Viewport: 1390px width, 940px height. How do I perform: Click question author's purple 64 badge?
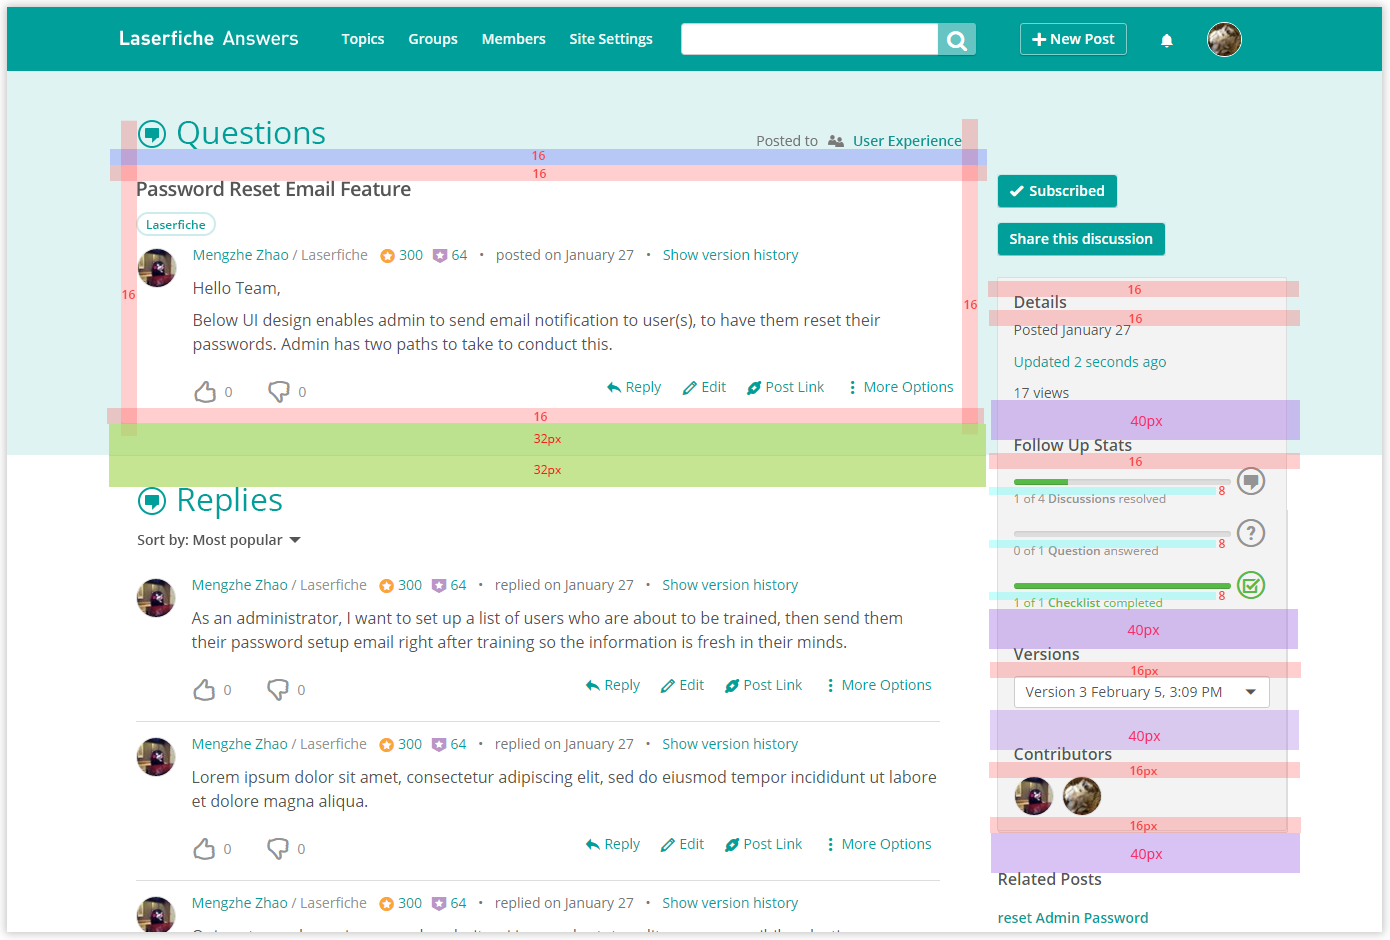coord(450,255)
